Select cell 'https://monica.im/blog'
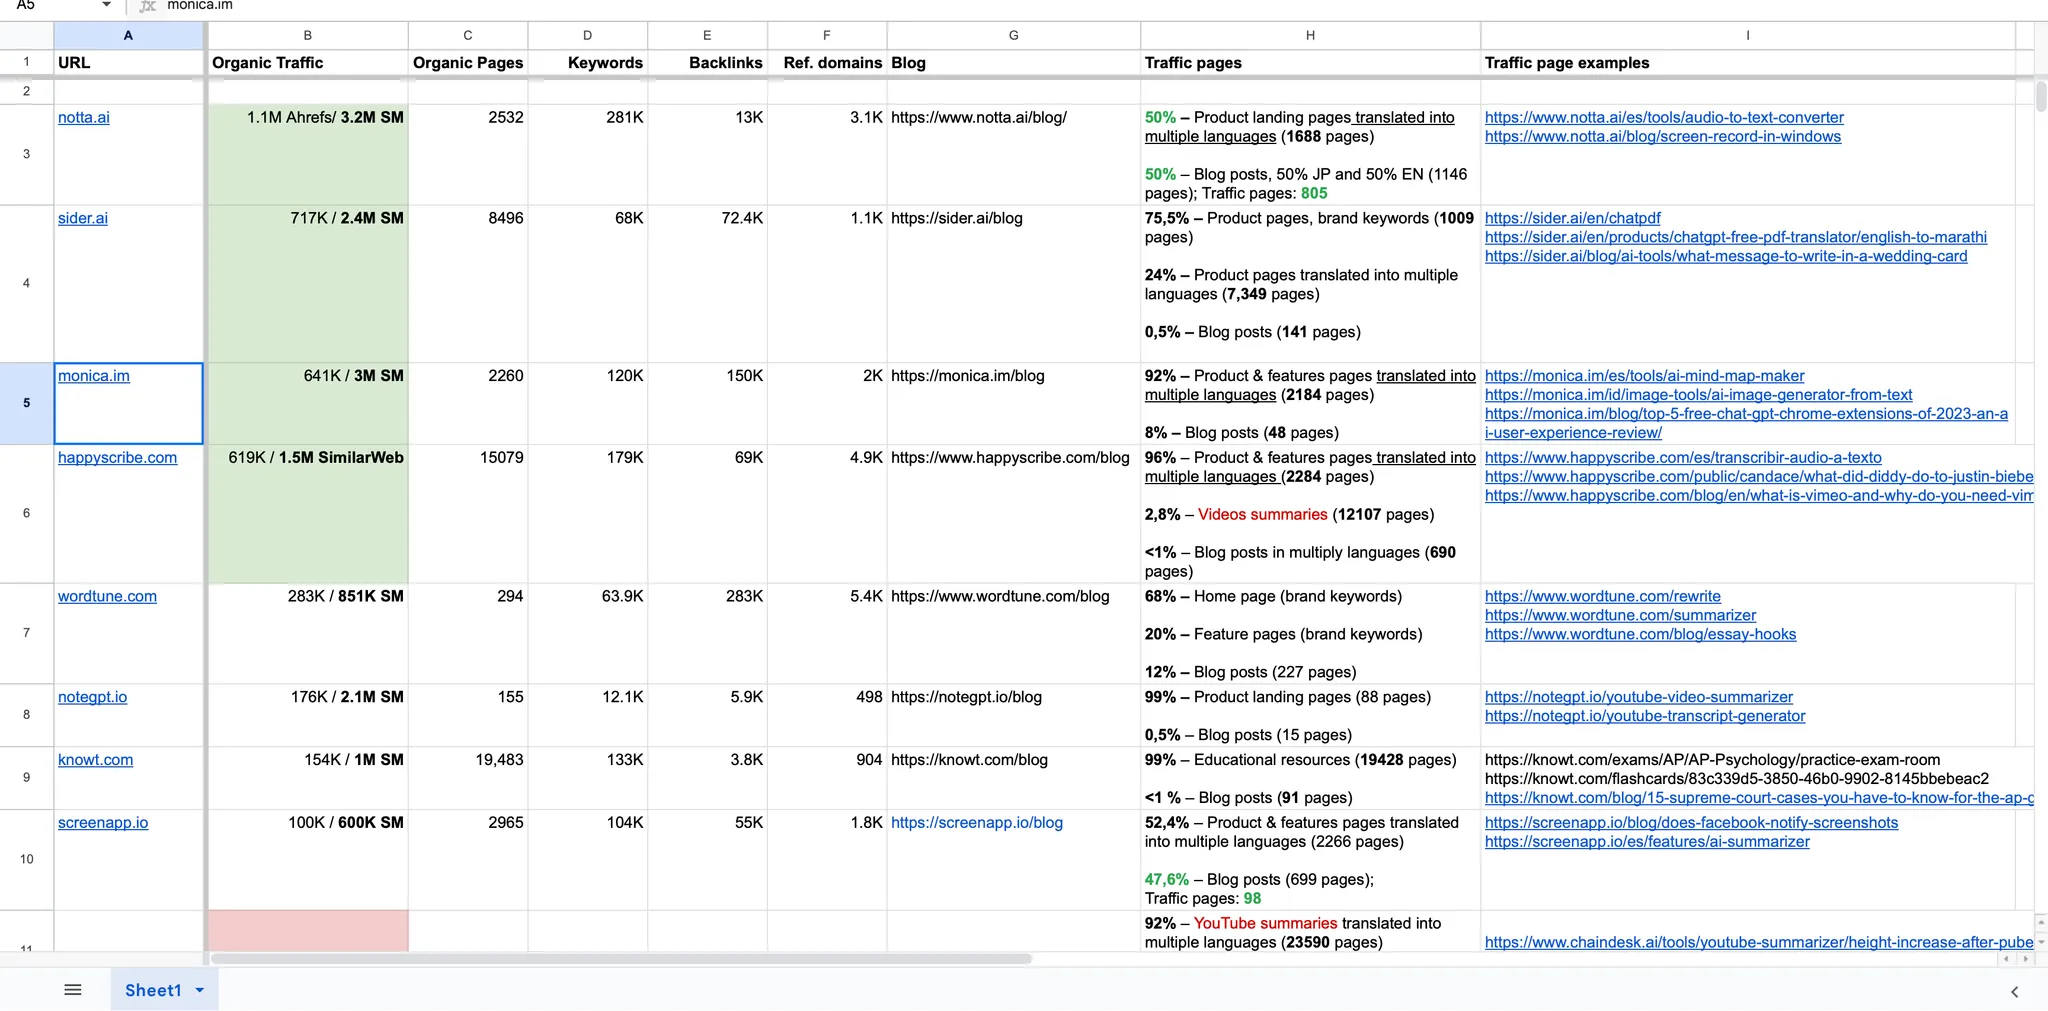 pos(1013,404)
